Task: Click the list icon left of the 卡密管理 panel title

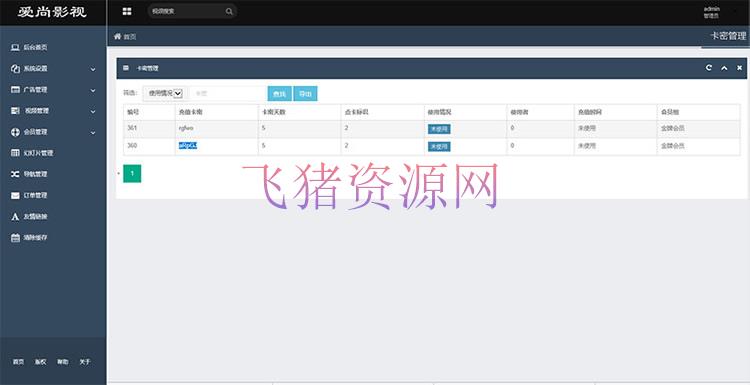Action: (x=126, y=68)
